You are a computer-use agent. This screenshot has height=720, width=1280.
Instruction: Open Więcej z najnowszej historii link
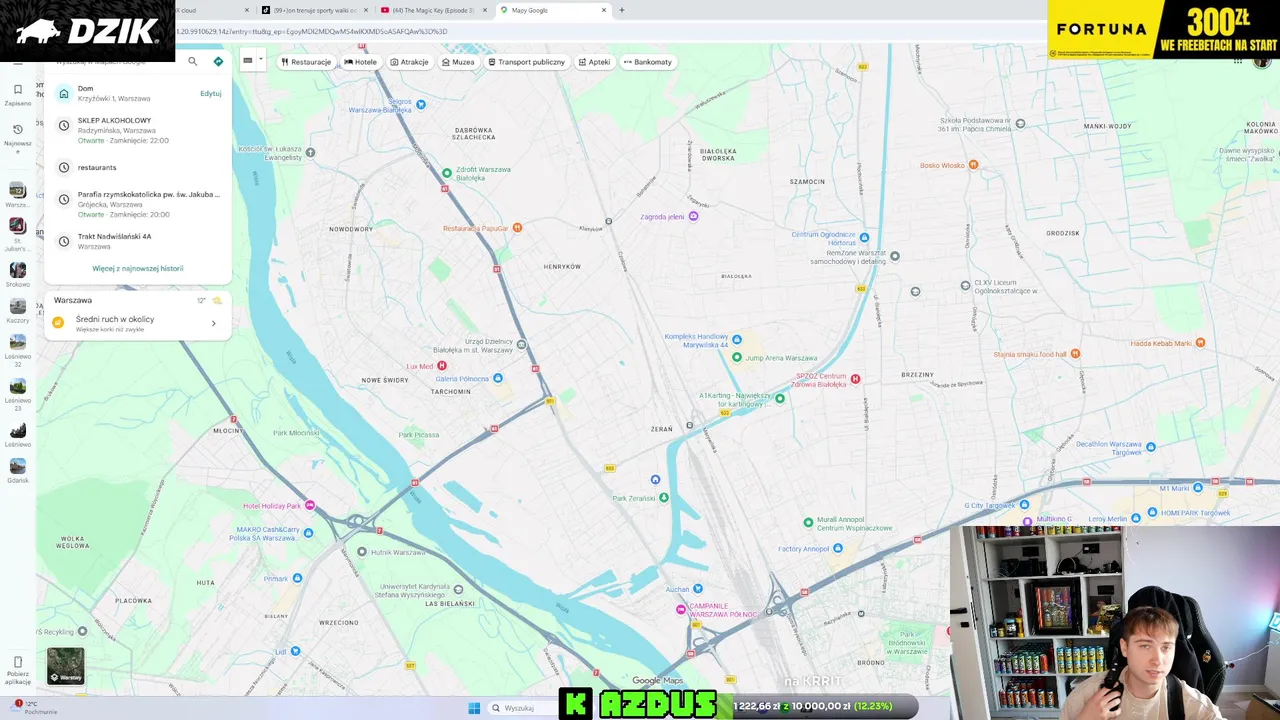[138, 268]
